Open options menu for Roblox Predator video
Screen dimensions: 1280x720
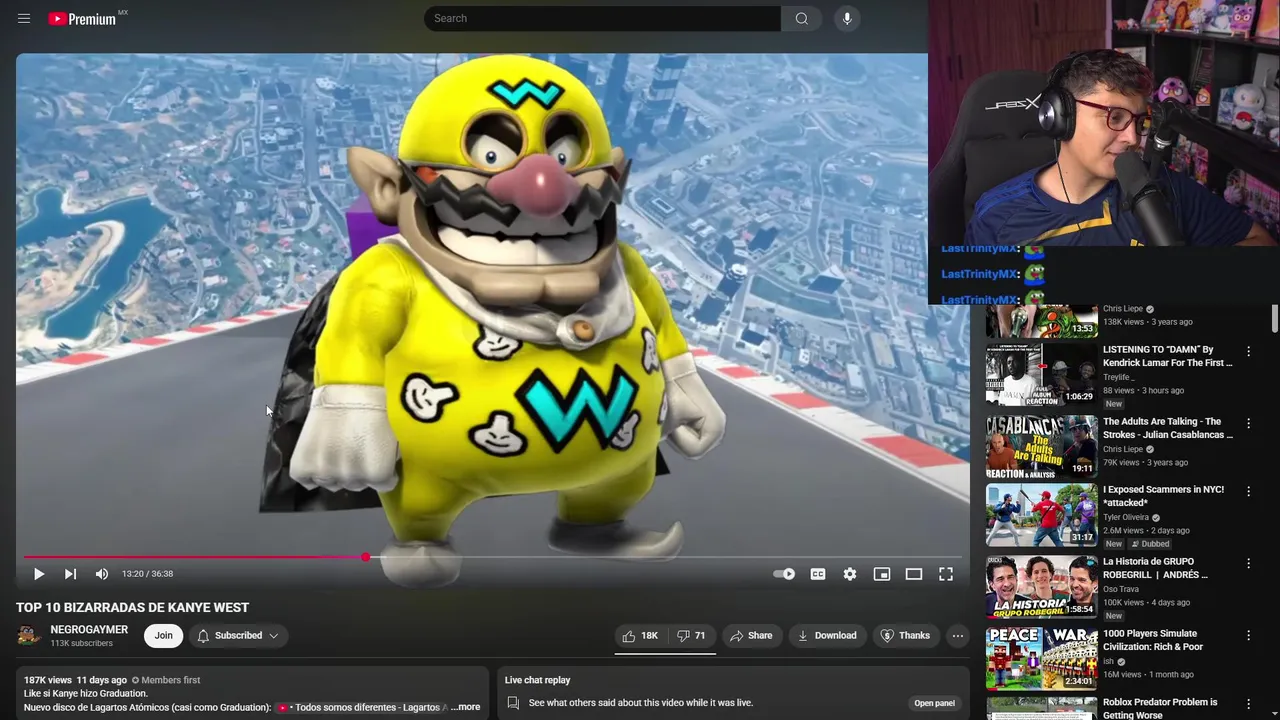[x=1248, y=704]
